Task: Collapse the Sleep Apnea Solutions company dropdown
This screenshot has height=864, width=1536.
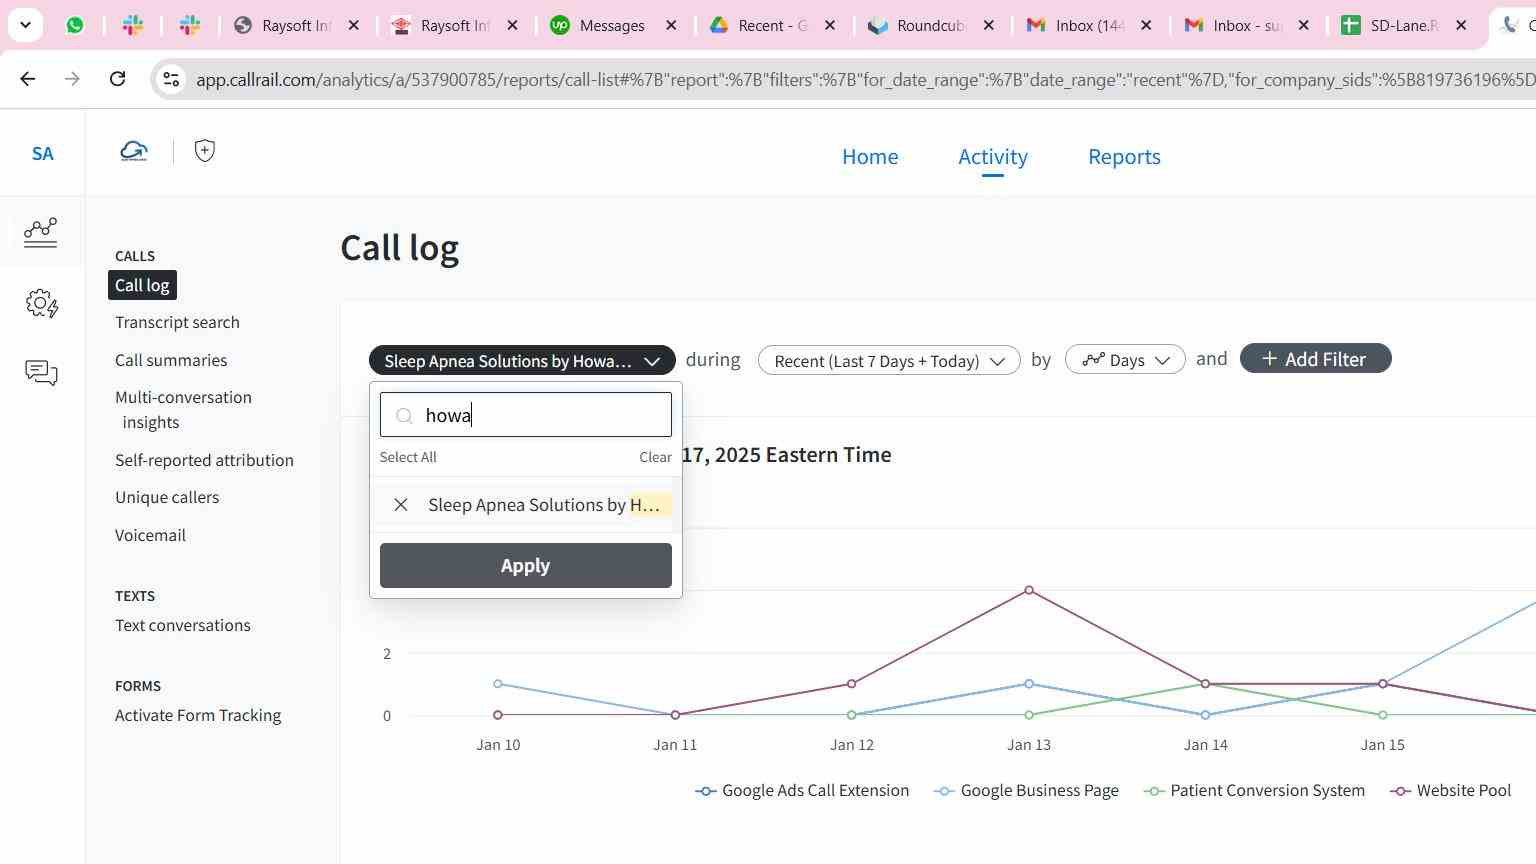Action: pyautogui.click(x=522, y=360)
